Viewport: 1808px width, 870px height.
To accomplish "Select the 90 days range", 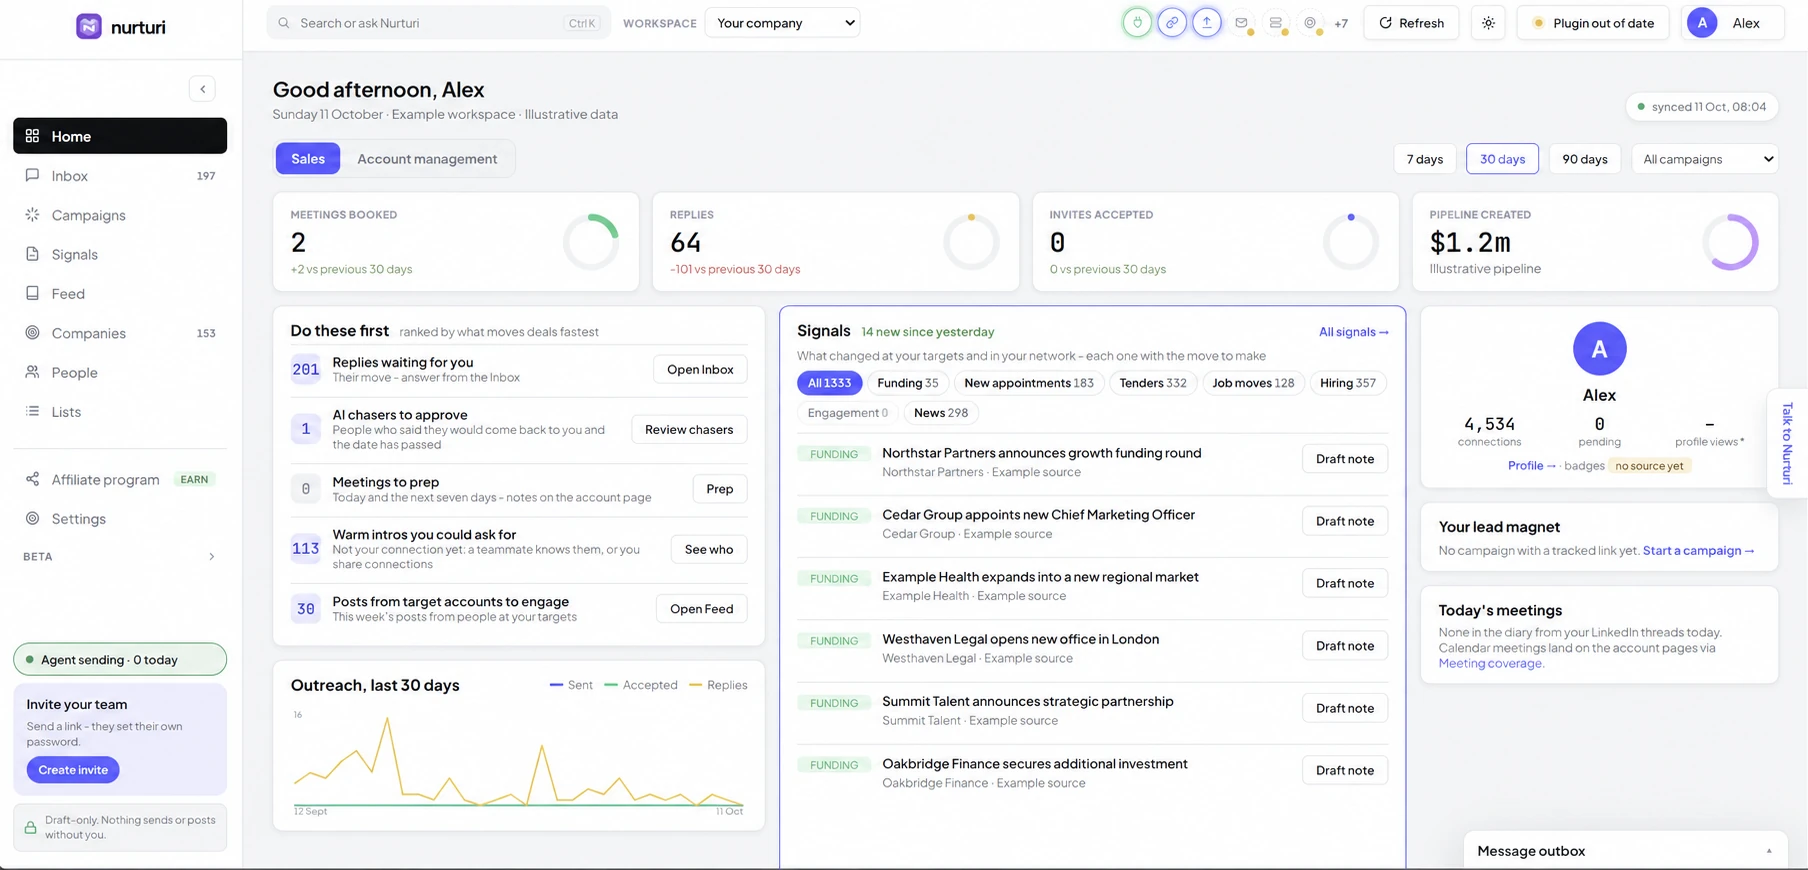I will 1585,159.
